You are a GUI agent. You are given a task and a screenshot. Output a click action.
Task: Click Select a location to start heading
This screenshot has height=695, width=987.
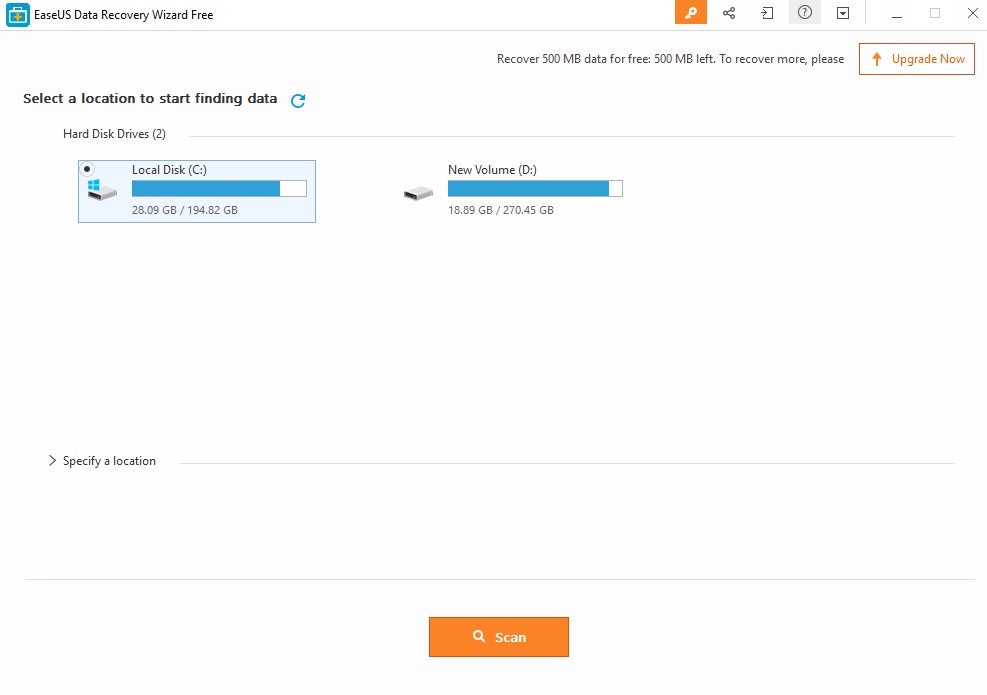tap(150, 99)
